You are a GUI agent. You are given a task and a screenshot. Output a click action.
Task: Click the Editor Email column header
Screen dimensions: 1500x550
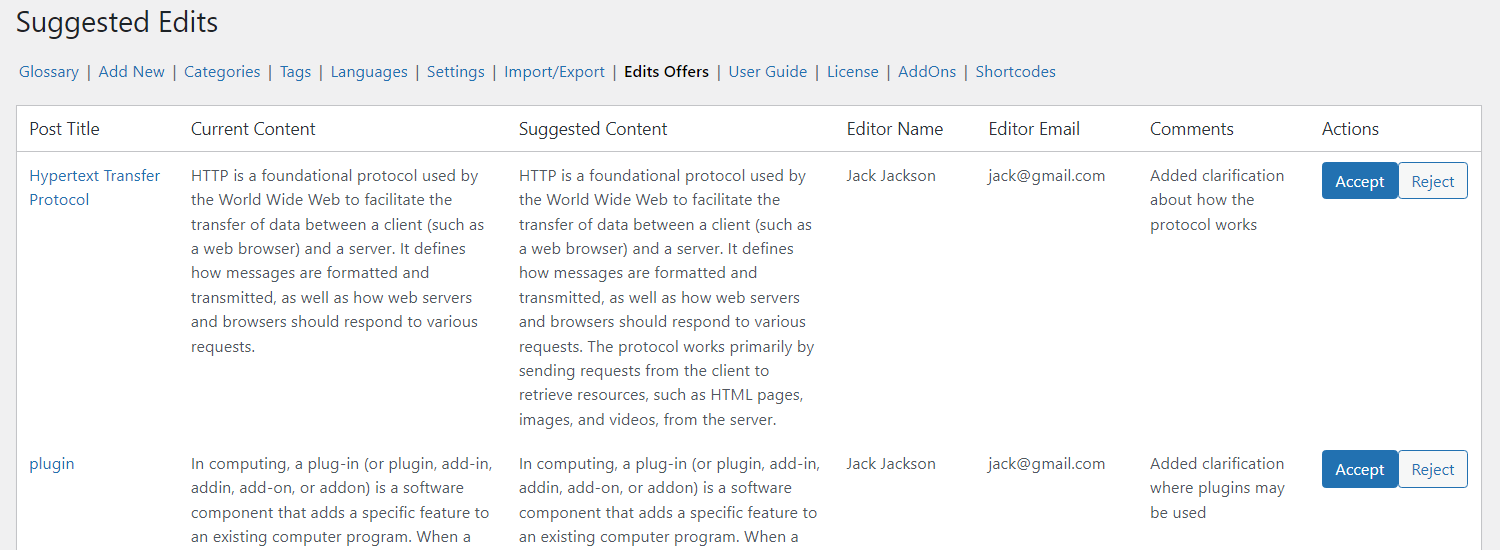pos(1034,129)
